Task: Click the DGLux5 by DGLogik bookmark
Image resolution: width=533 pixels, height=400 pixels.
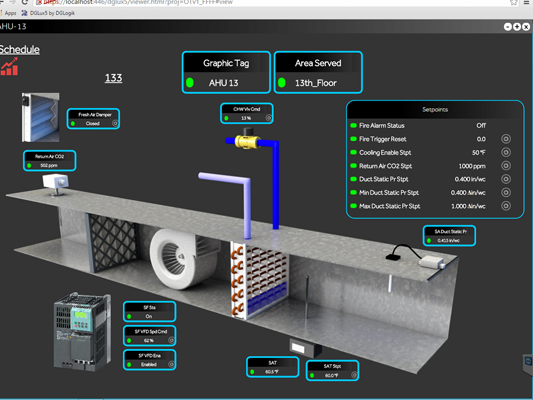Action: [x=48, y=13]
